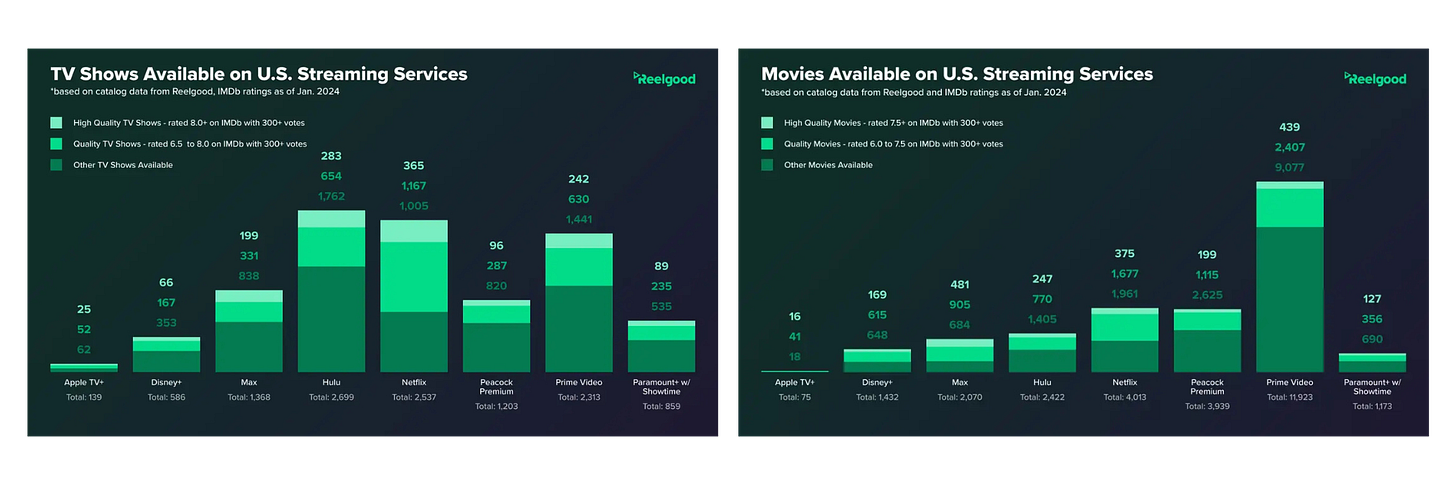Click 'Total: 4,013' under Netflix
1456x485 pixels.
tap(1124, 398)
